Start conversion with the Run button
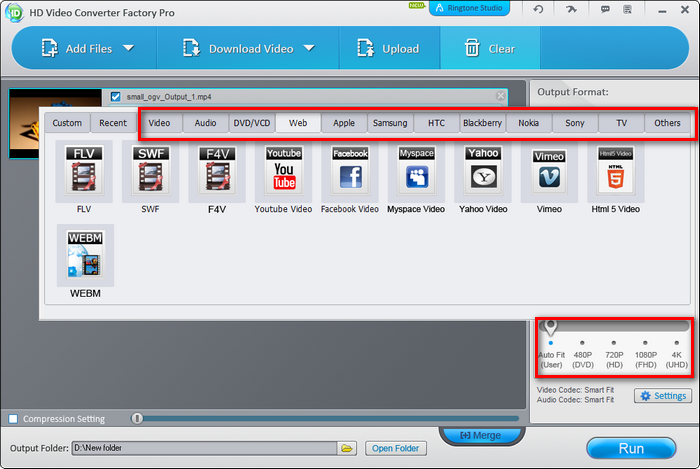The image size is (700, 469). click(631, 448)
